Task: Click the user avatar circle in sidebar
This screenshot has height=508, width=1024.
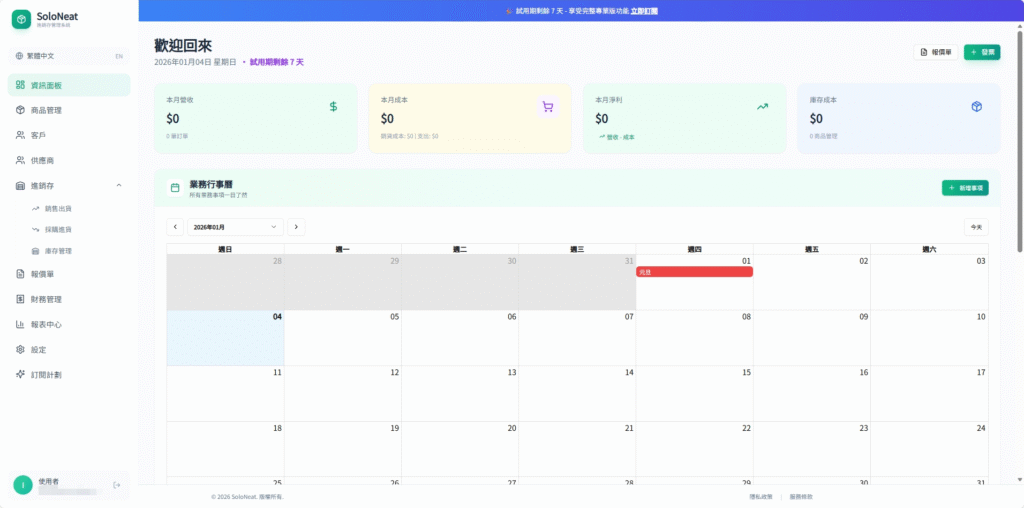Action: [x=22, y=485]
